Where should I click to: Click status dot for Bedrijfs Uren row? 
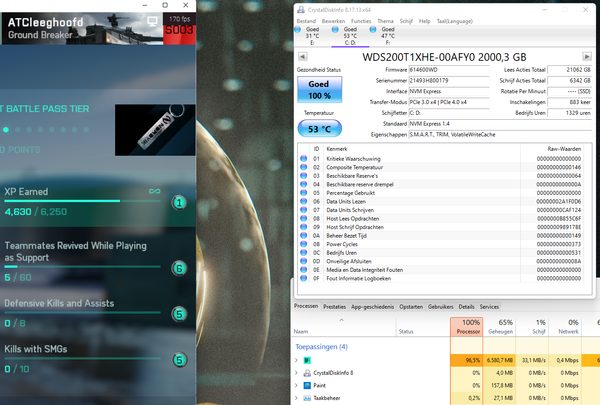pyautogui.click(x=303, y=253)
